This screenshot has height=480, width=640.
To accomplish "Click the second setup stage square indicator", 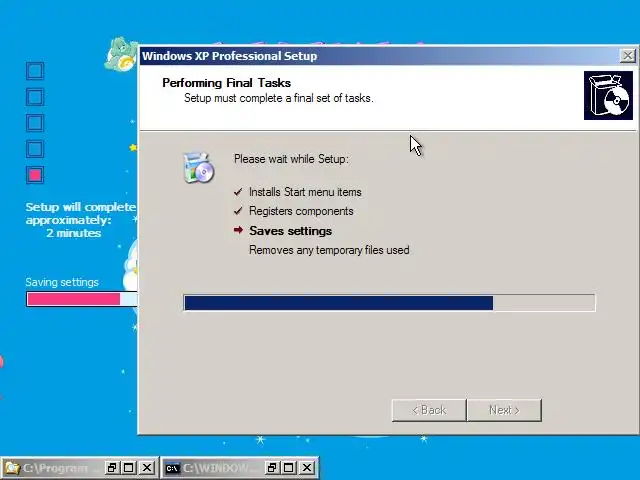I will [35, 97].
